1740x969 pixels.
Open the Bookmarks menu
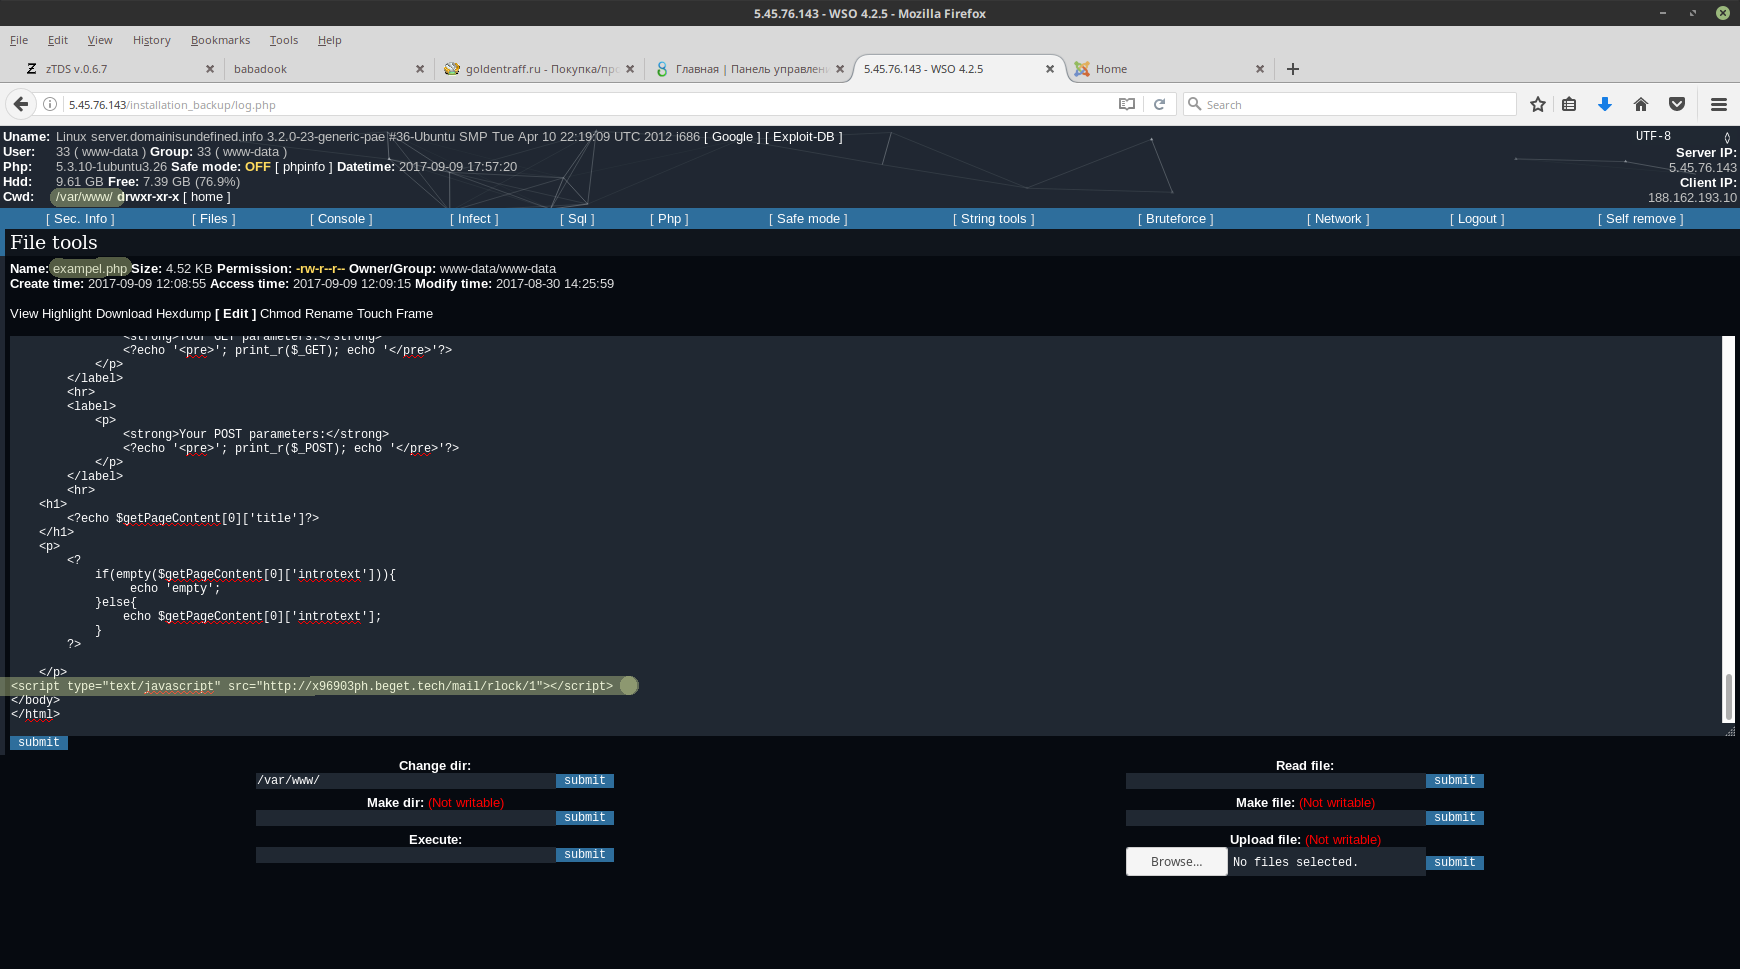[220, 40]
